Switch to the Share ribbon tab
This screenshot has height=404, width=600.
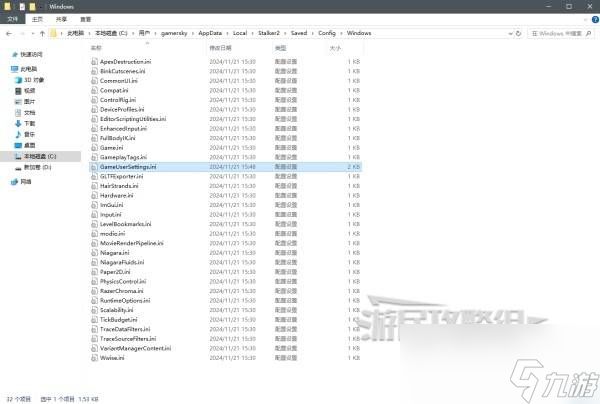[x=60, y=18]
